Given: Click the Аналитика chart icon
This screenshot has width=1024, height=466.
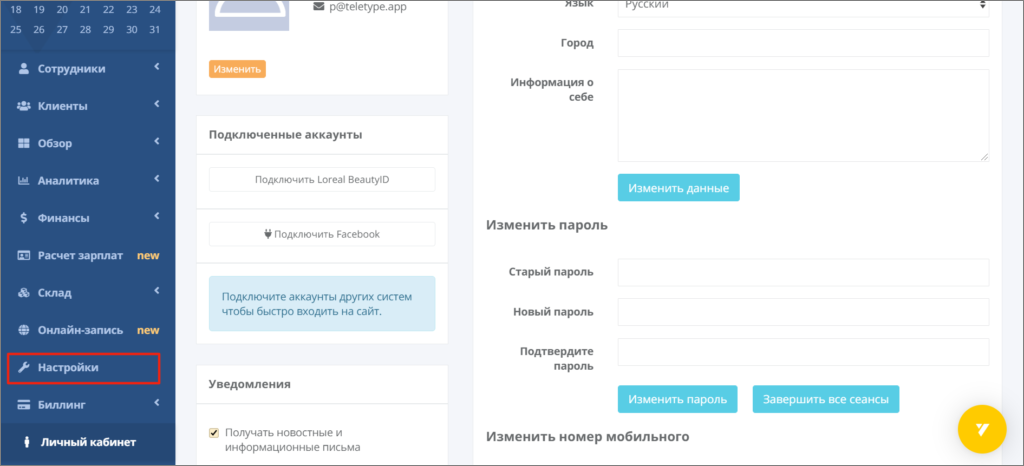Looking at the screenshot, I should [25, 181].
